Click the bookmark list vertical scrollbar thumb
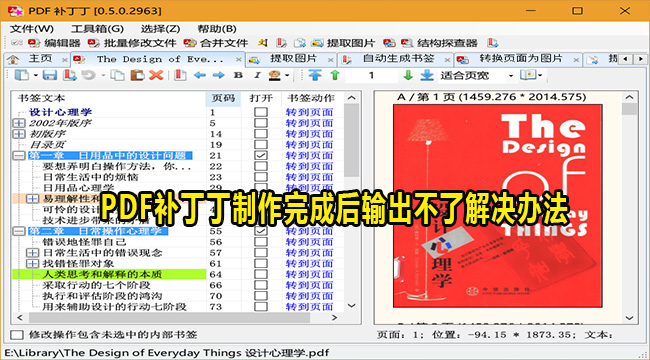 coord(352,140)
